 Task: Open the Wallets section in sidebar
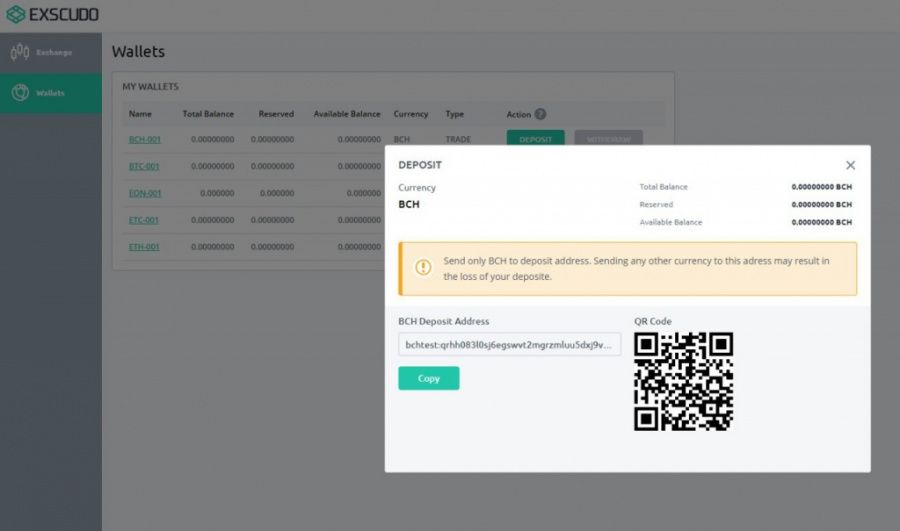51,93
